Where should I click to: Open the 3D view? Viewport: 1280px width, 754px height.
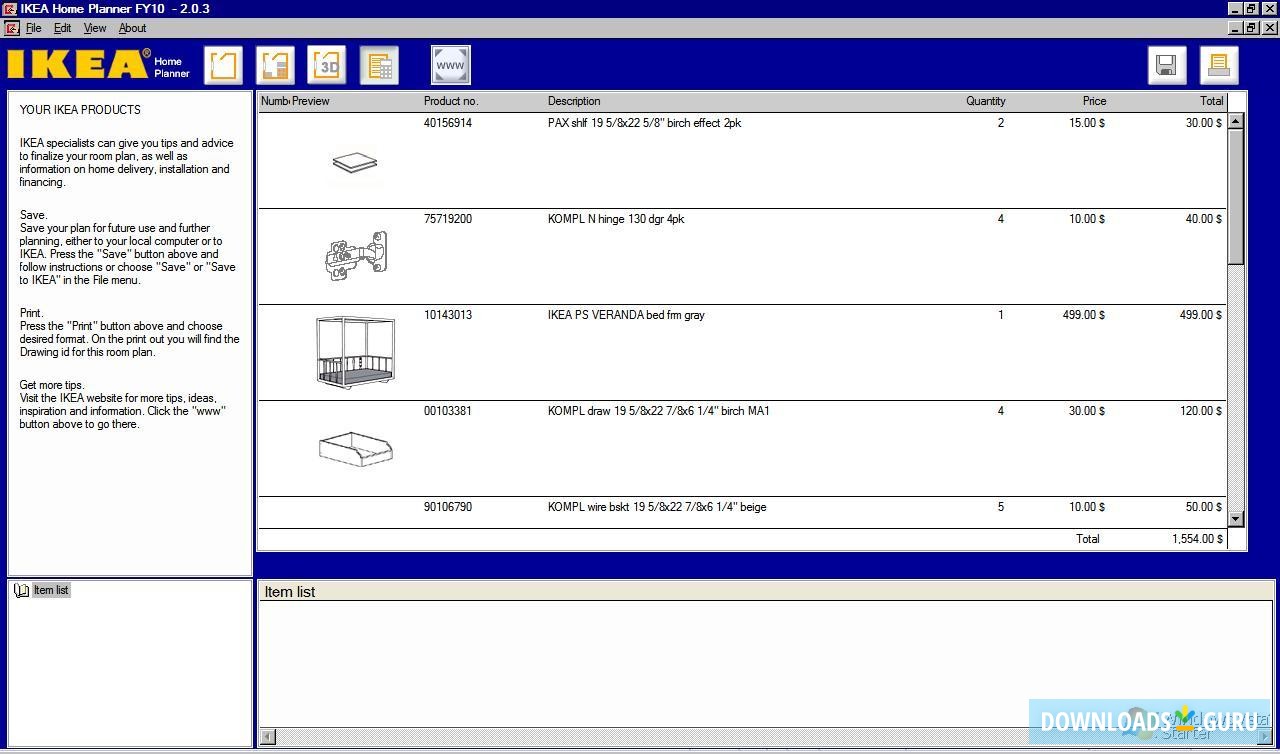(327, 64)
